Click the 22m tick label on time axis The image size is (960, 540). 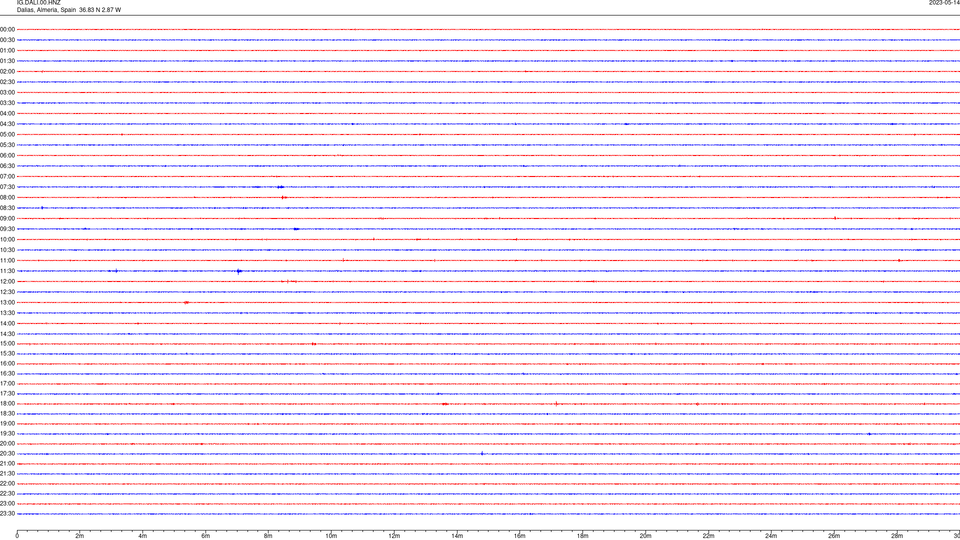click(708, 536)
